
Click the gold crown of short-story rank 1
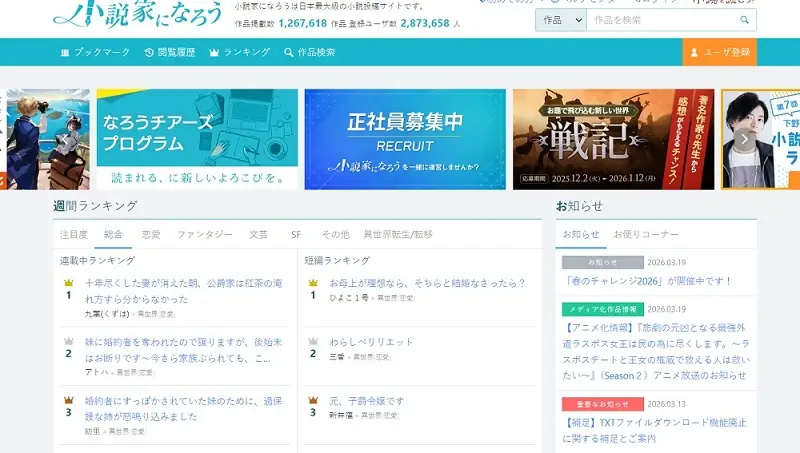(313, 283)
